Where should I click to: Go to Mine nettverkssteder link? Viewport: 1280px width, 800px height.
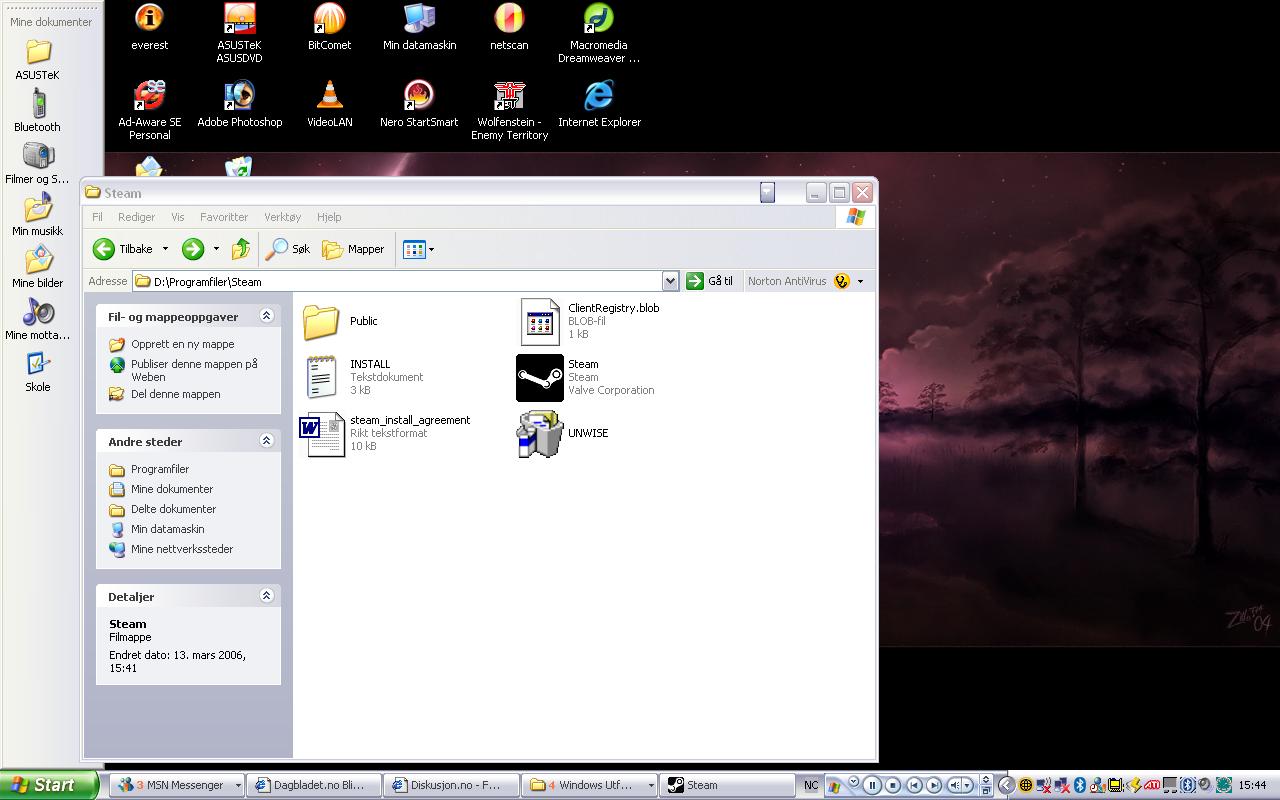(x=172, y=549)
